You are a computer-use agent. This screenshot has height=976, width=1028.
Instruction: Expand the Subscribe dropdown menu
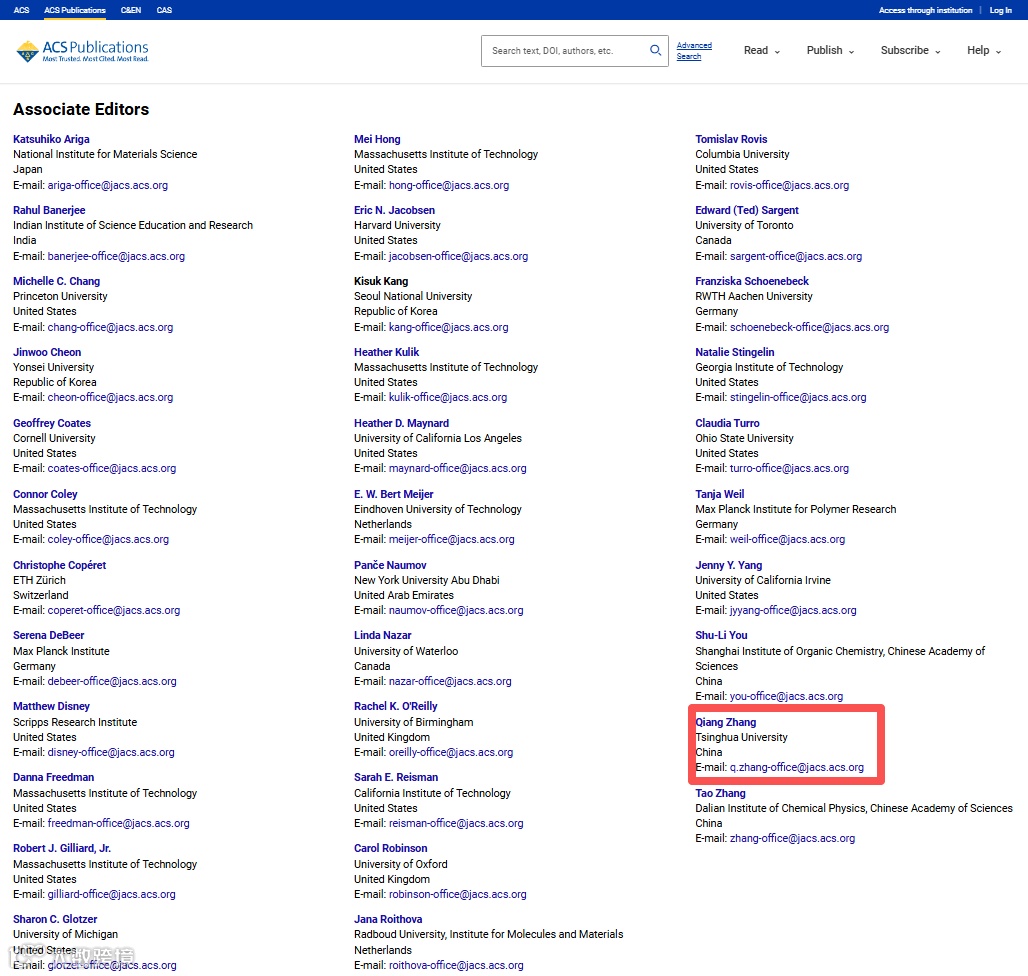[x=911, y=50]
